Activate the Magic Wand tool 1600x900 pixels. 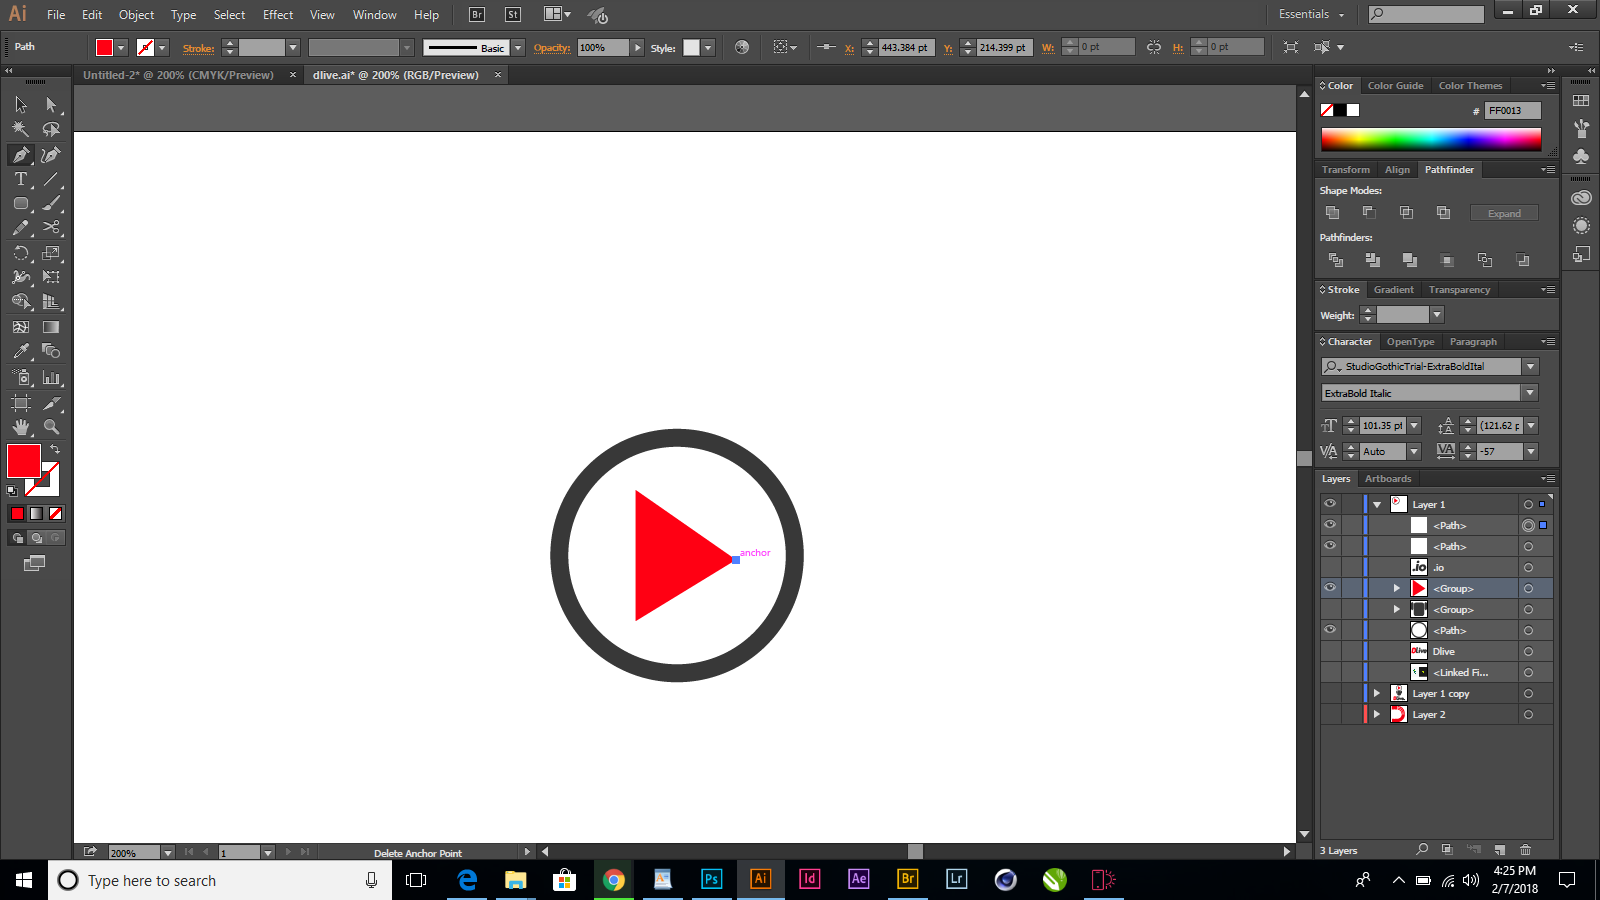click(x=20, y=129)
